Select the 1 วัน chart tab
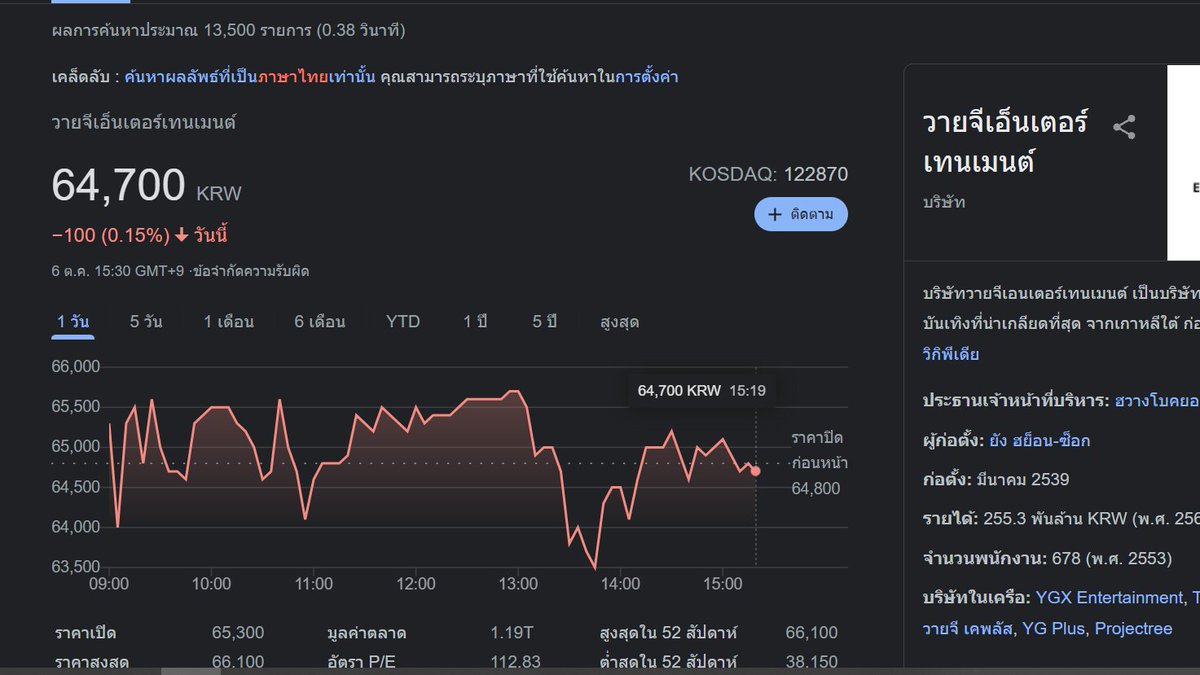Viewport: 1200px width, 675px height. [73, 322]
